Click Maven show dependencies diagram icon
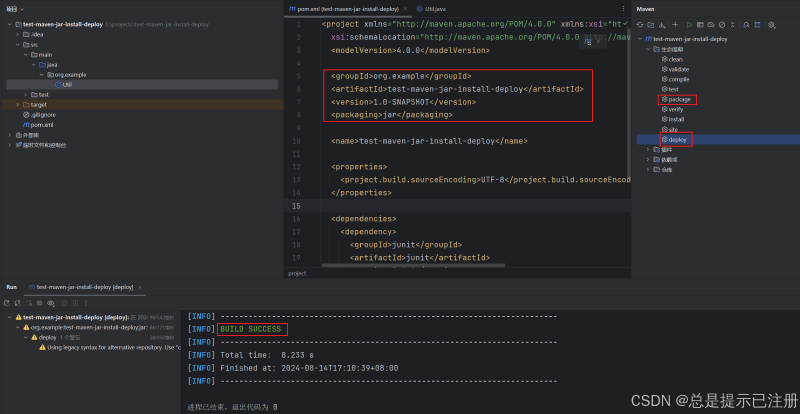800x414 pixels. [757, 25]
